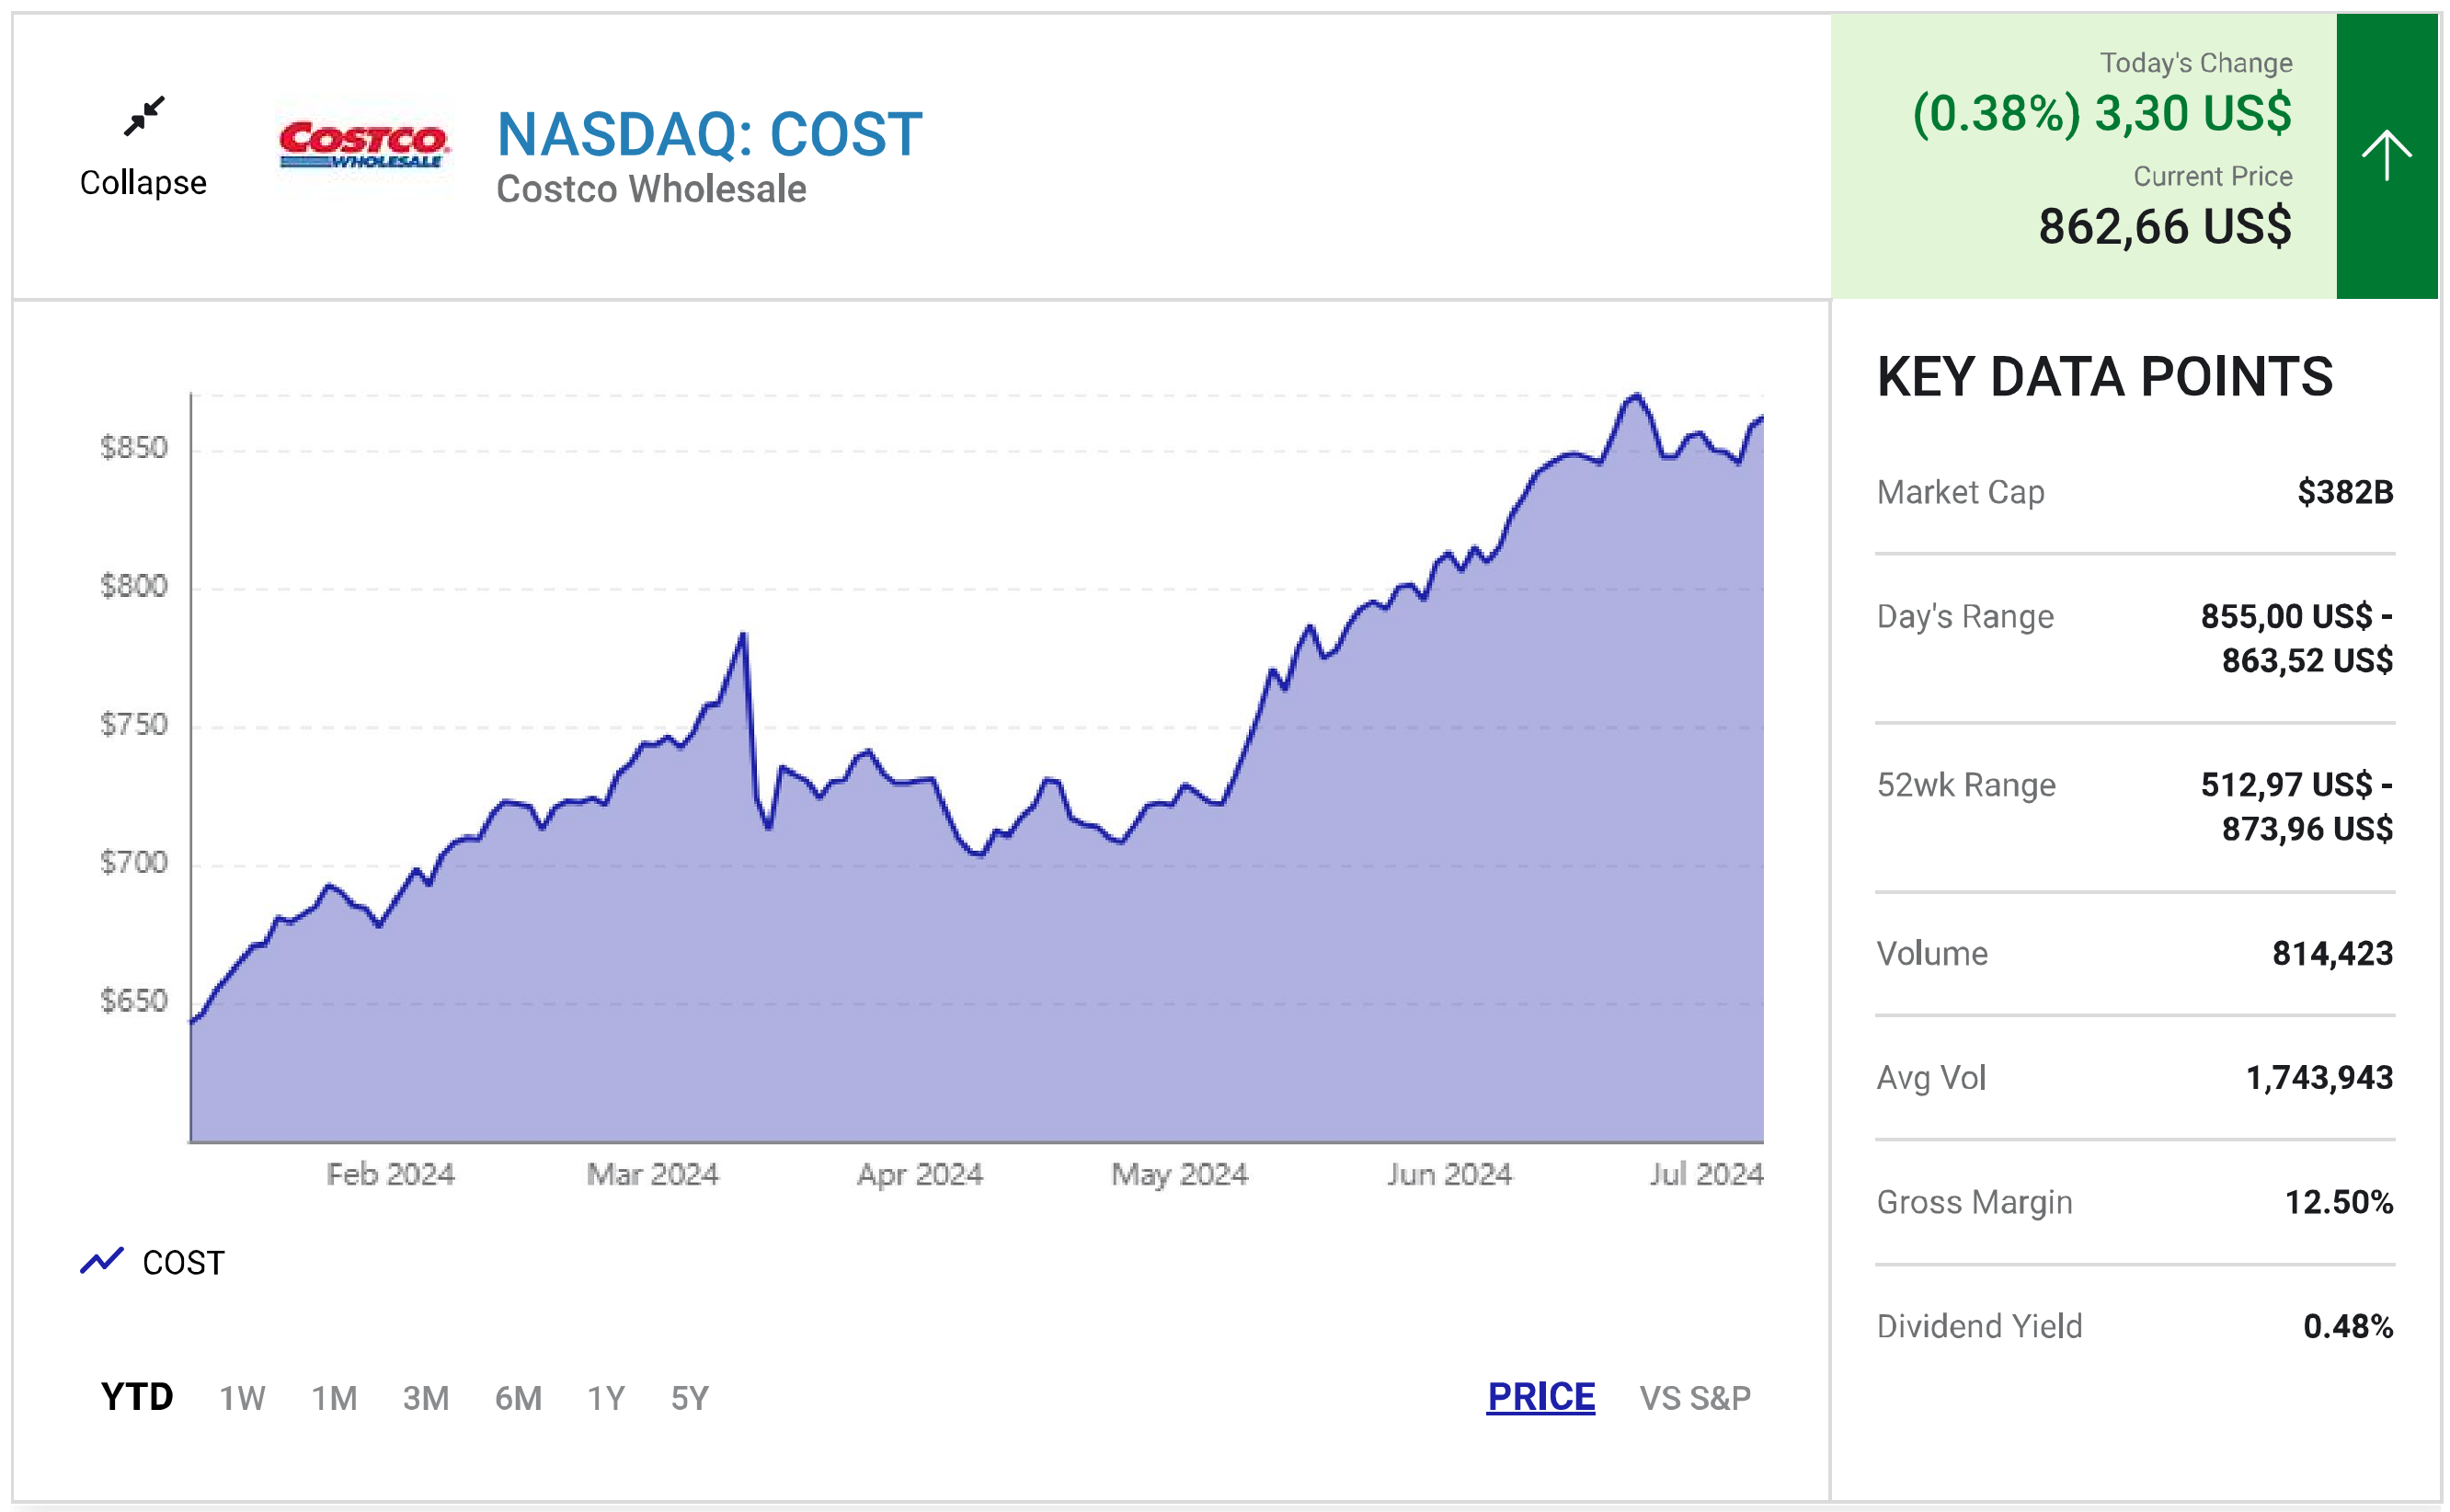This screenshot has width=2450, height=1512.
Task: Switch chart to PRICE view
Action: pos(1541,1397)
